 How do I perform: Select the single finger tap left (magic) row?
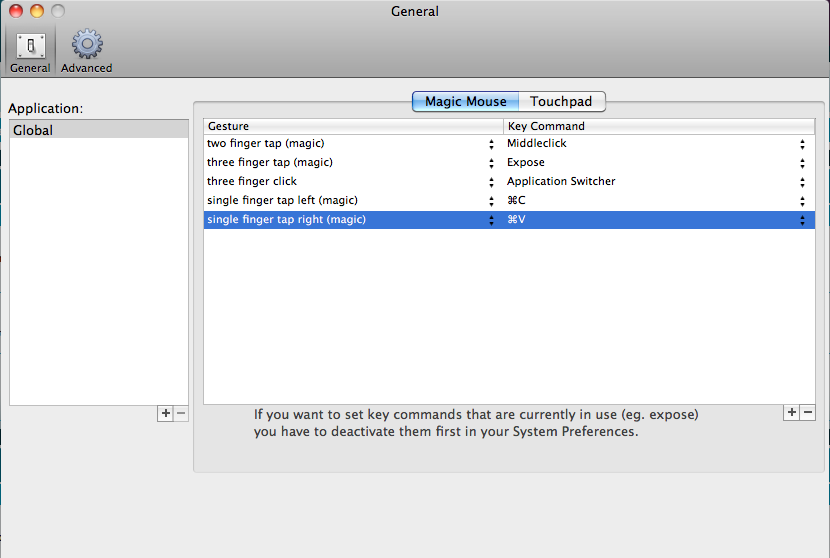(x=509, y=201)
